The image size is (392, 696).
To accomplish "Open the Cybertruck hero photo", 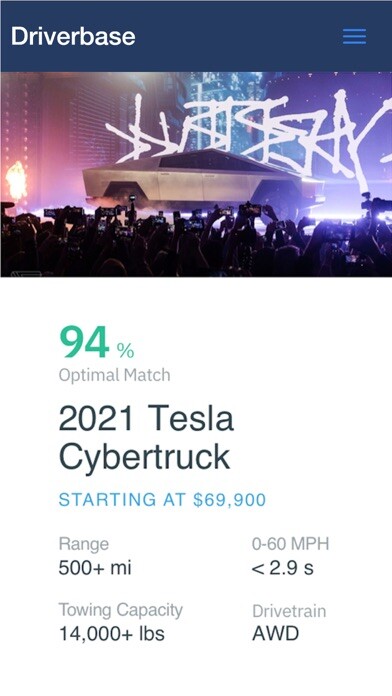I will point(196,174).
